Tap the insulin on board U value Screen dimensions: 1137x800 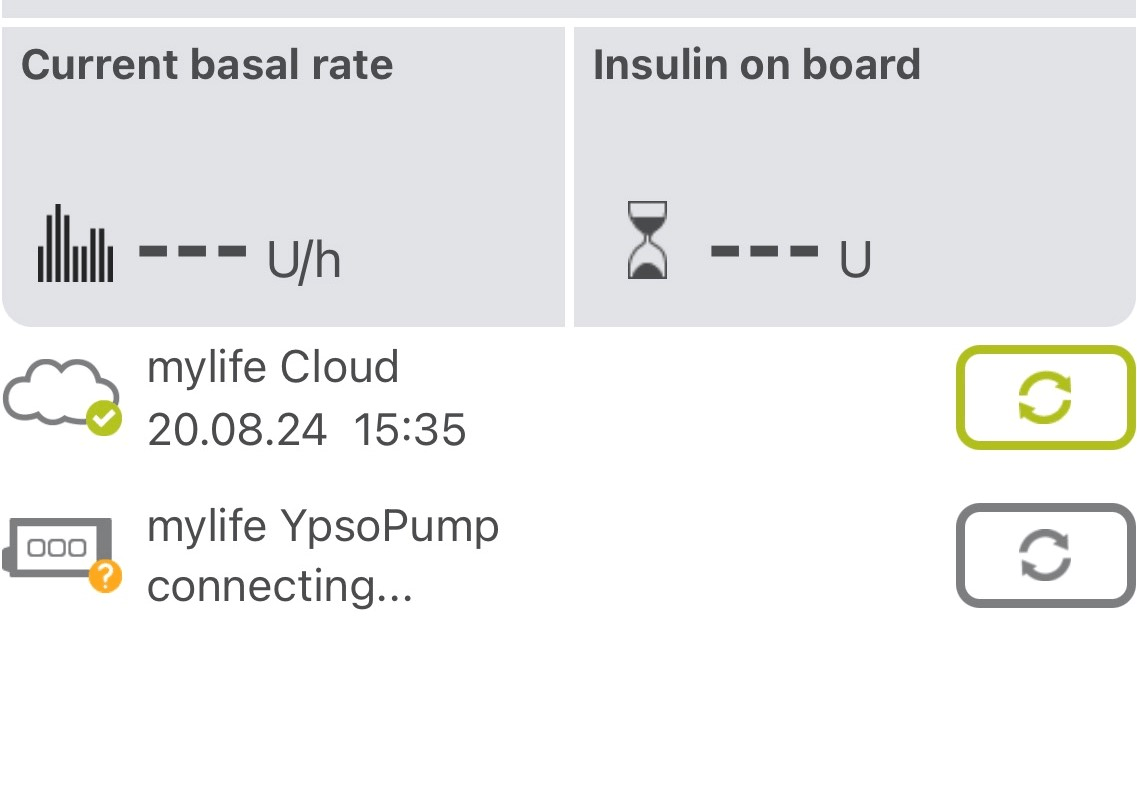click(790, 256)
